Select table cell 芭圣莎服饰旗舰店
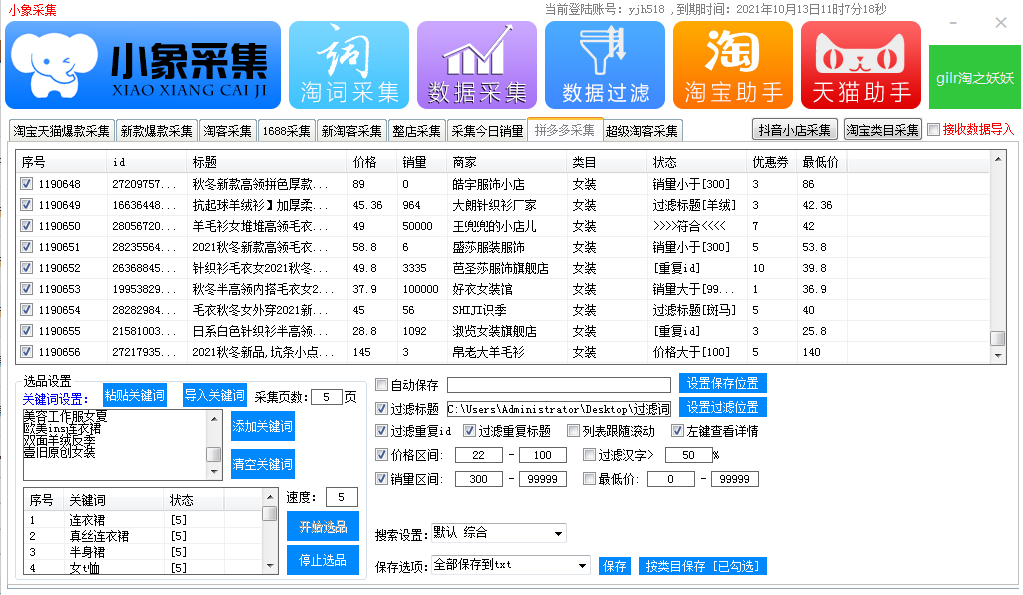The width and height of the screenshot is (1023, 595). [x=500, y=268]
